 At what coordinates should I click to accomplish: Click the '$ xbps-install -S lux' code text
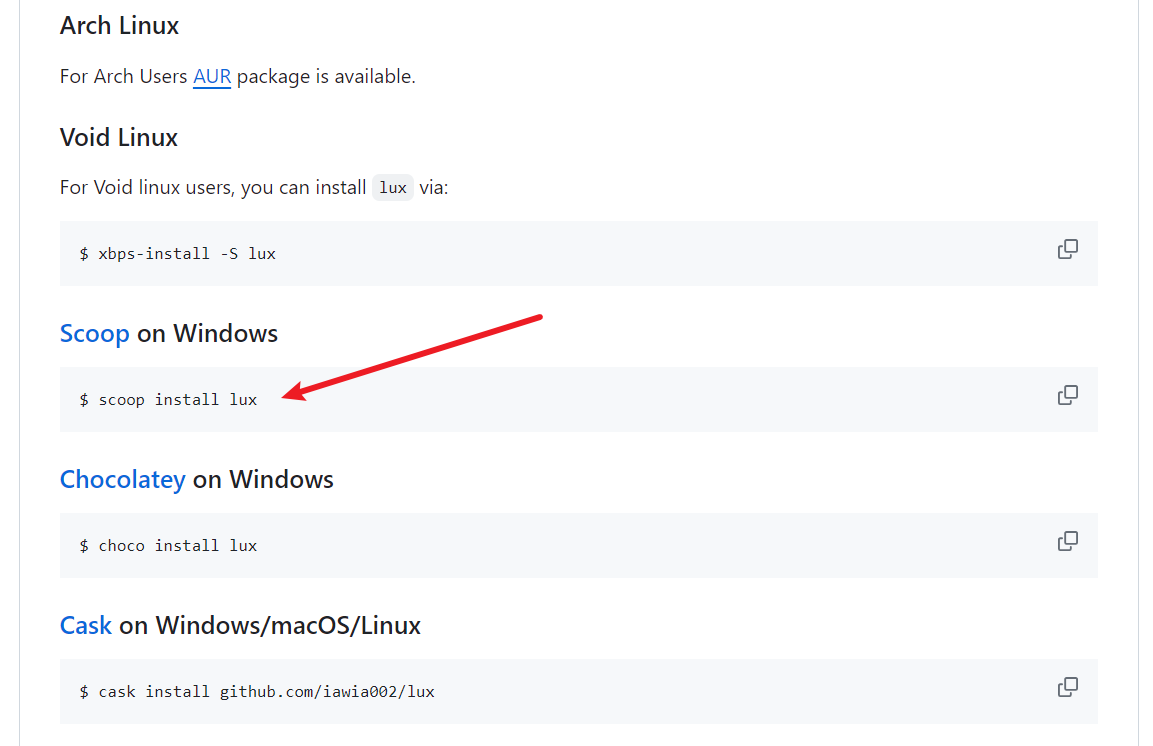[x=177, y=254]
